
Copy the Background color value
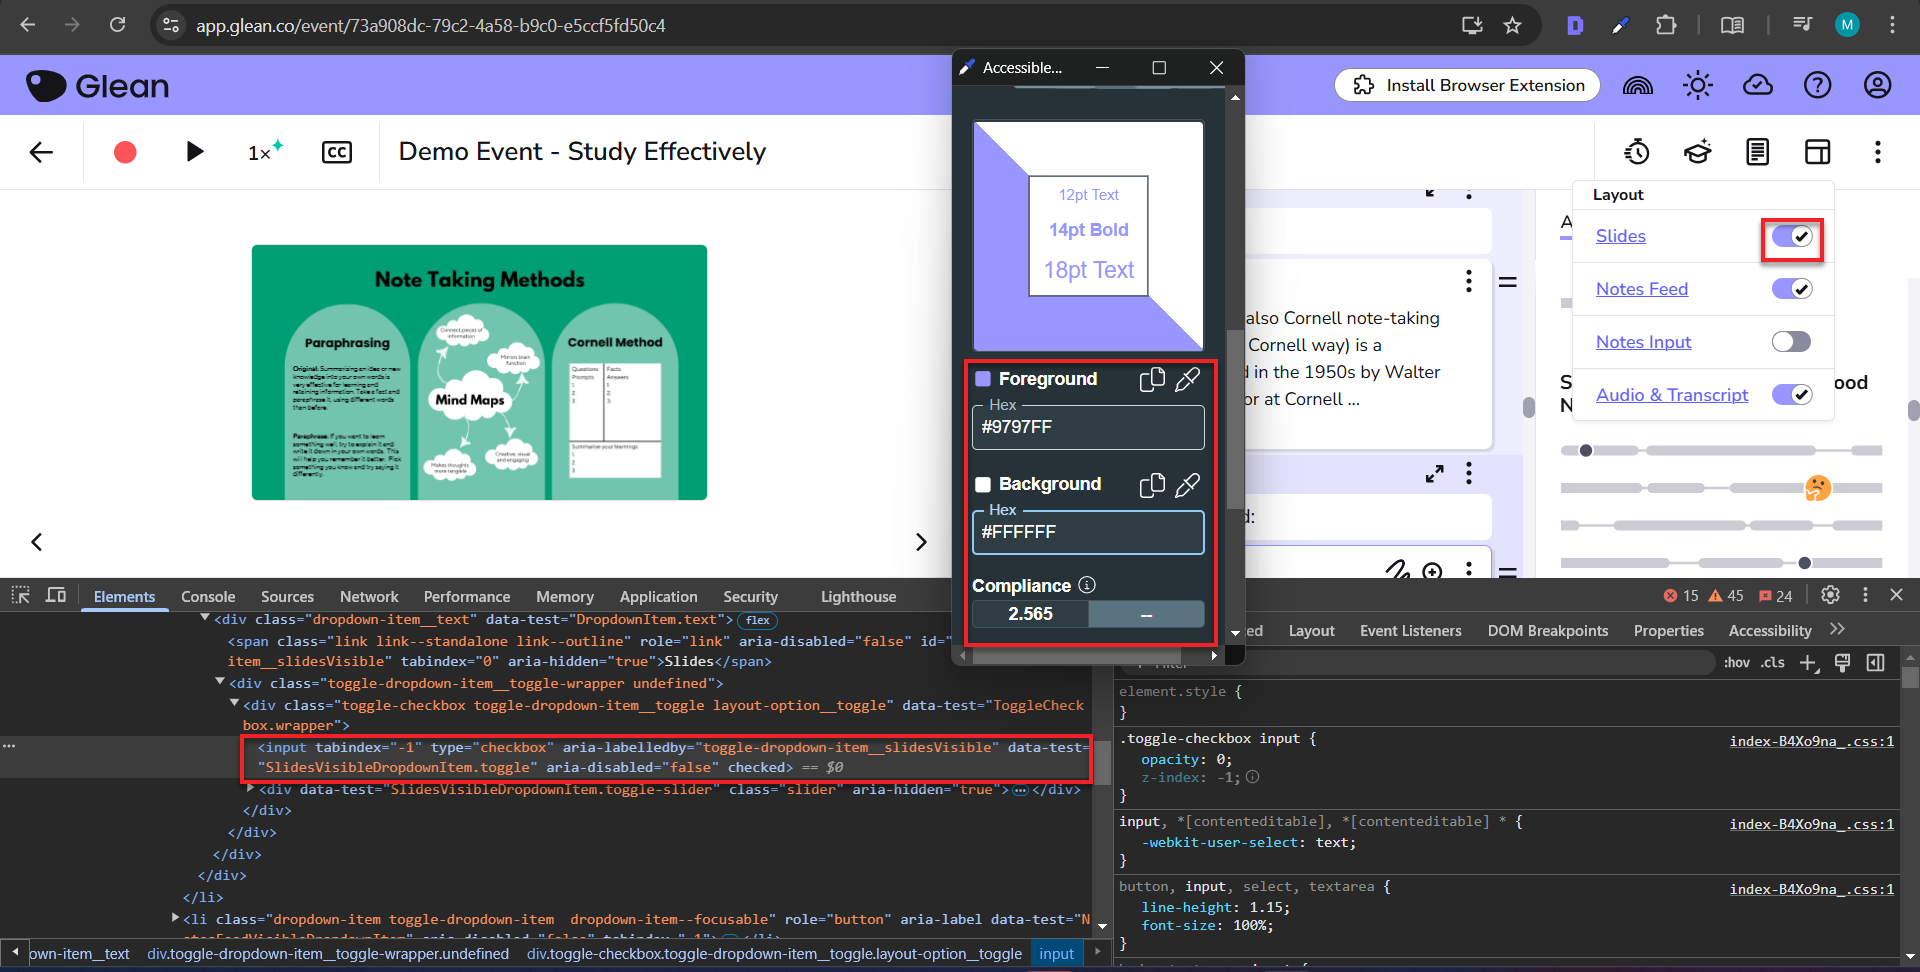point(1152,485)
